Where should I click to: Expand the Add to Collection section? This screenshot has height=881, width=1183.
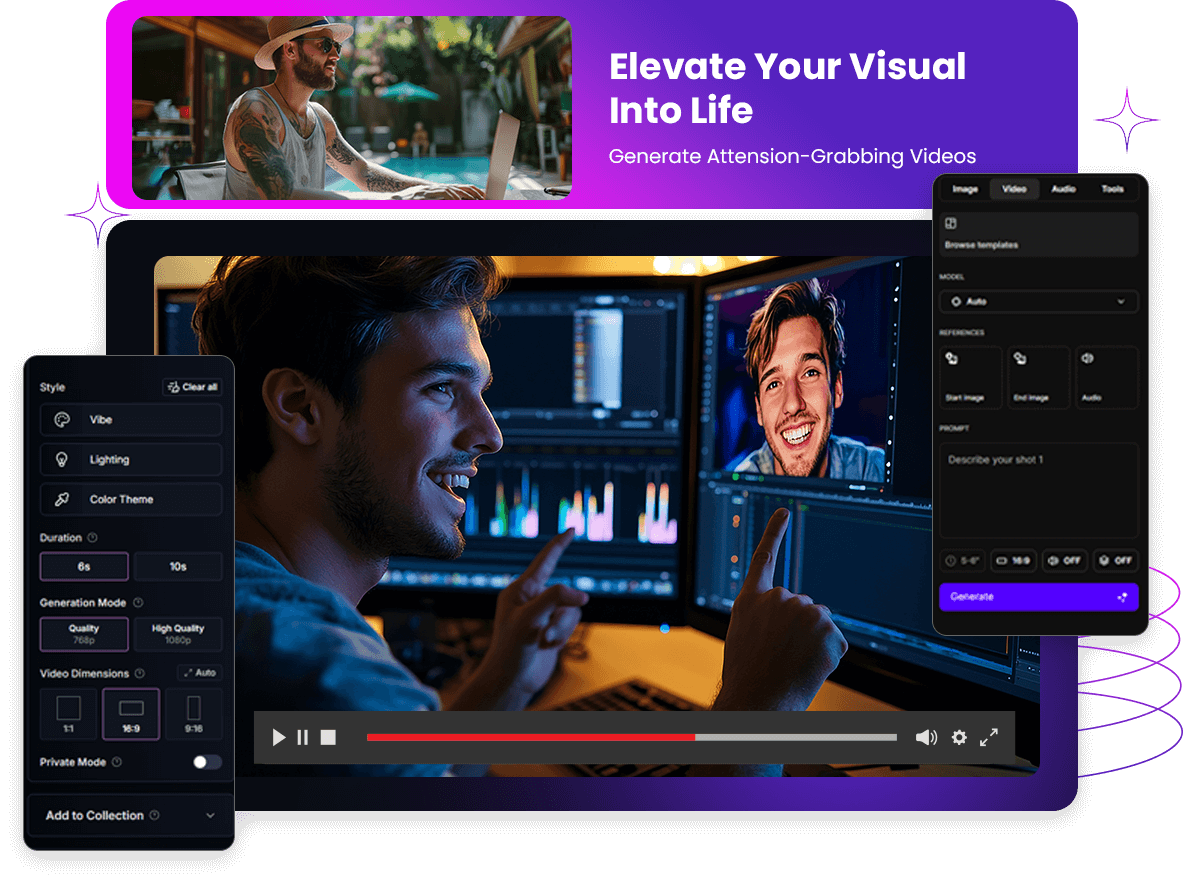pos(130,816)
